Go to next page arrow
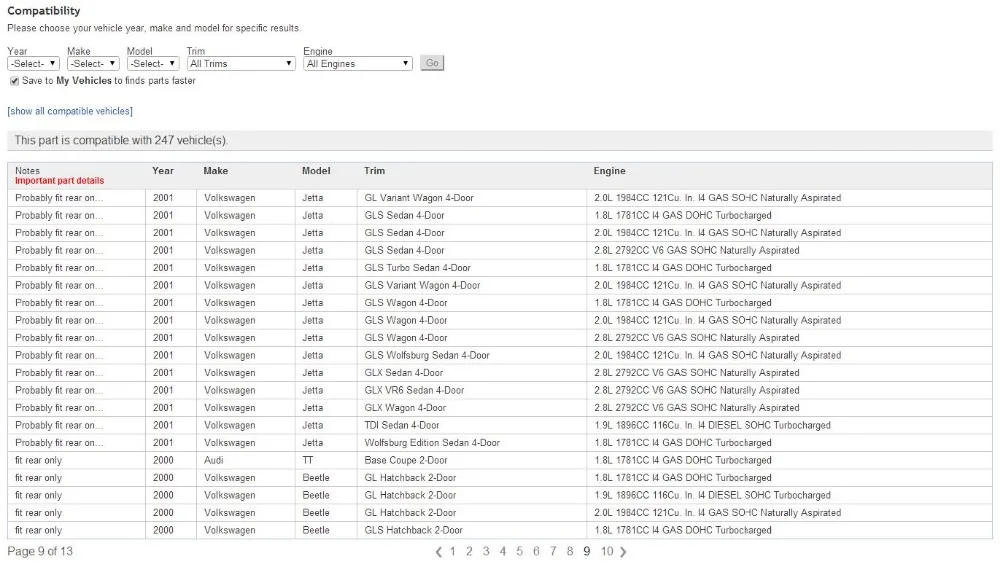The height and width of the screenshot is (567, 1000). 623,552
